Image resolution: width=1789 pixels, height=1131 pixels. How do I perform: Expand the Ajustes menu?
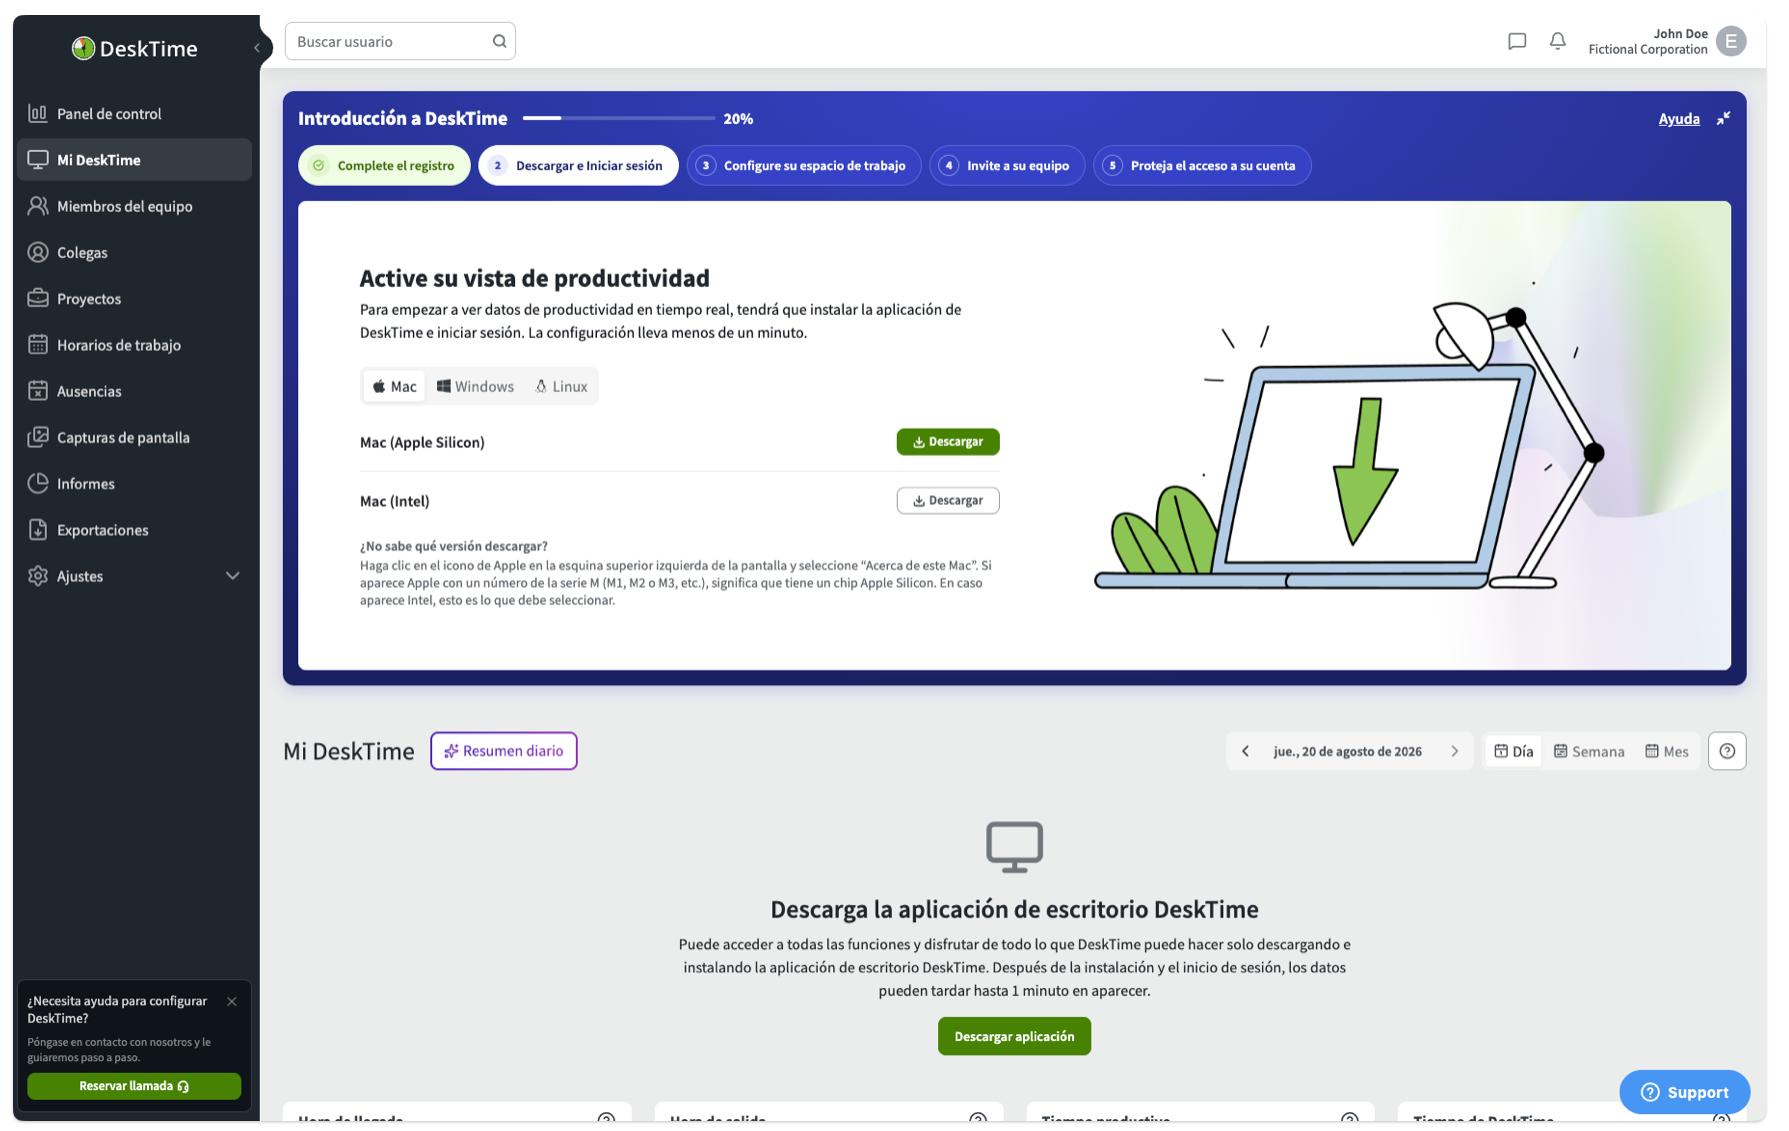coord(134,576)
